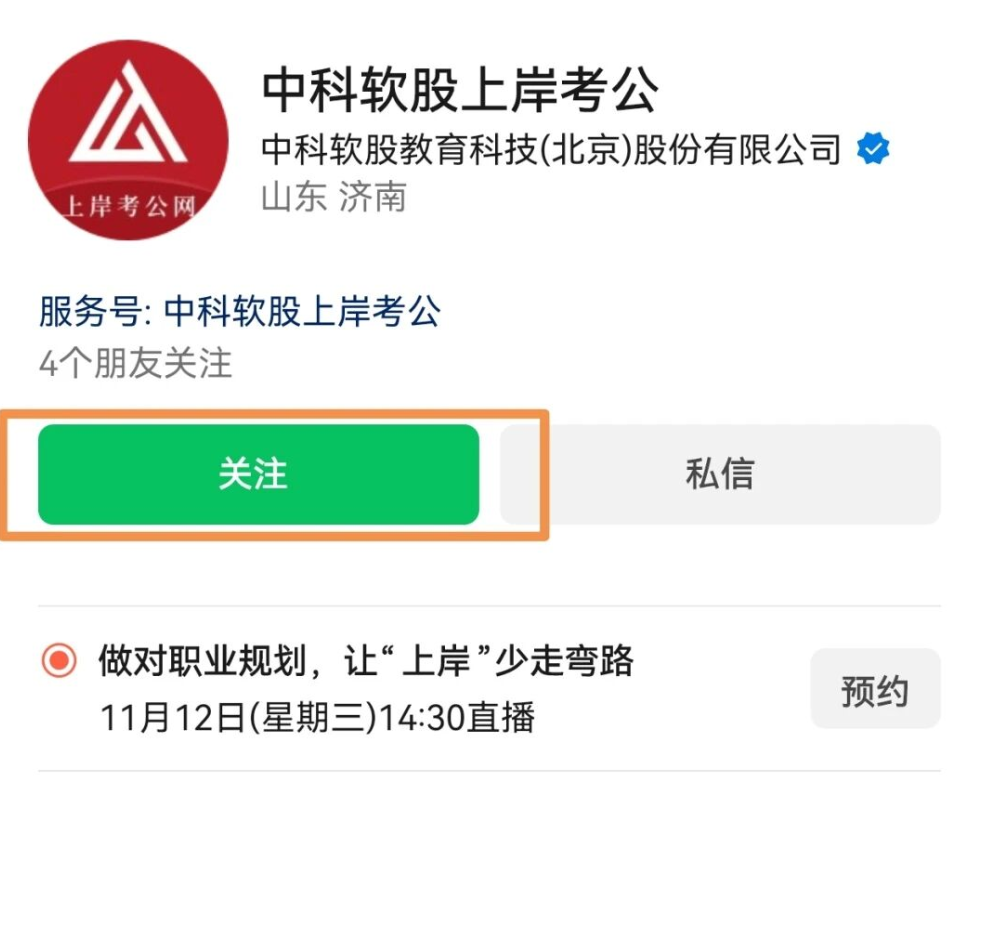983x934 pixels.
Task: Follow the account with the green 关注 button
Action: tap(258, 474)
